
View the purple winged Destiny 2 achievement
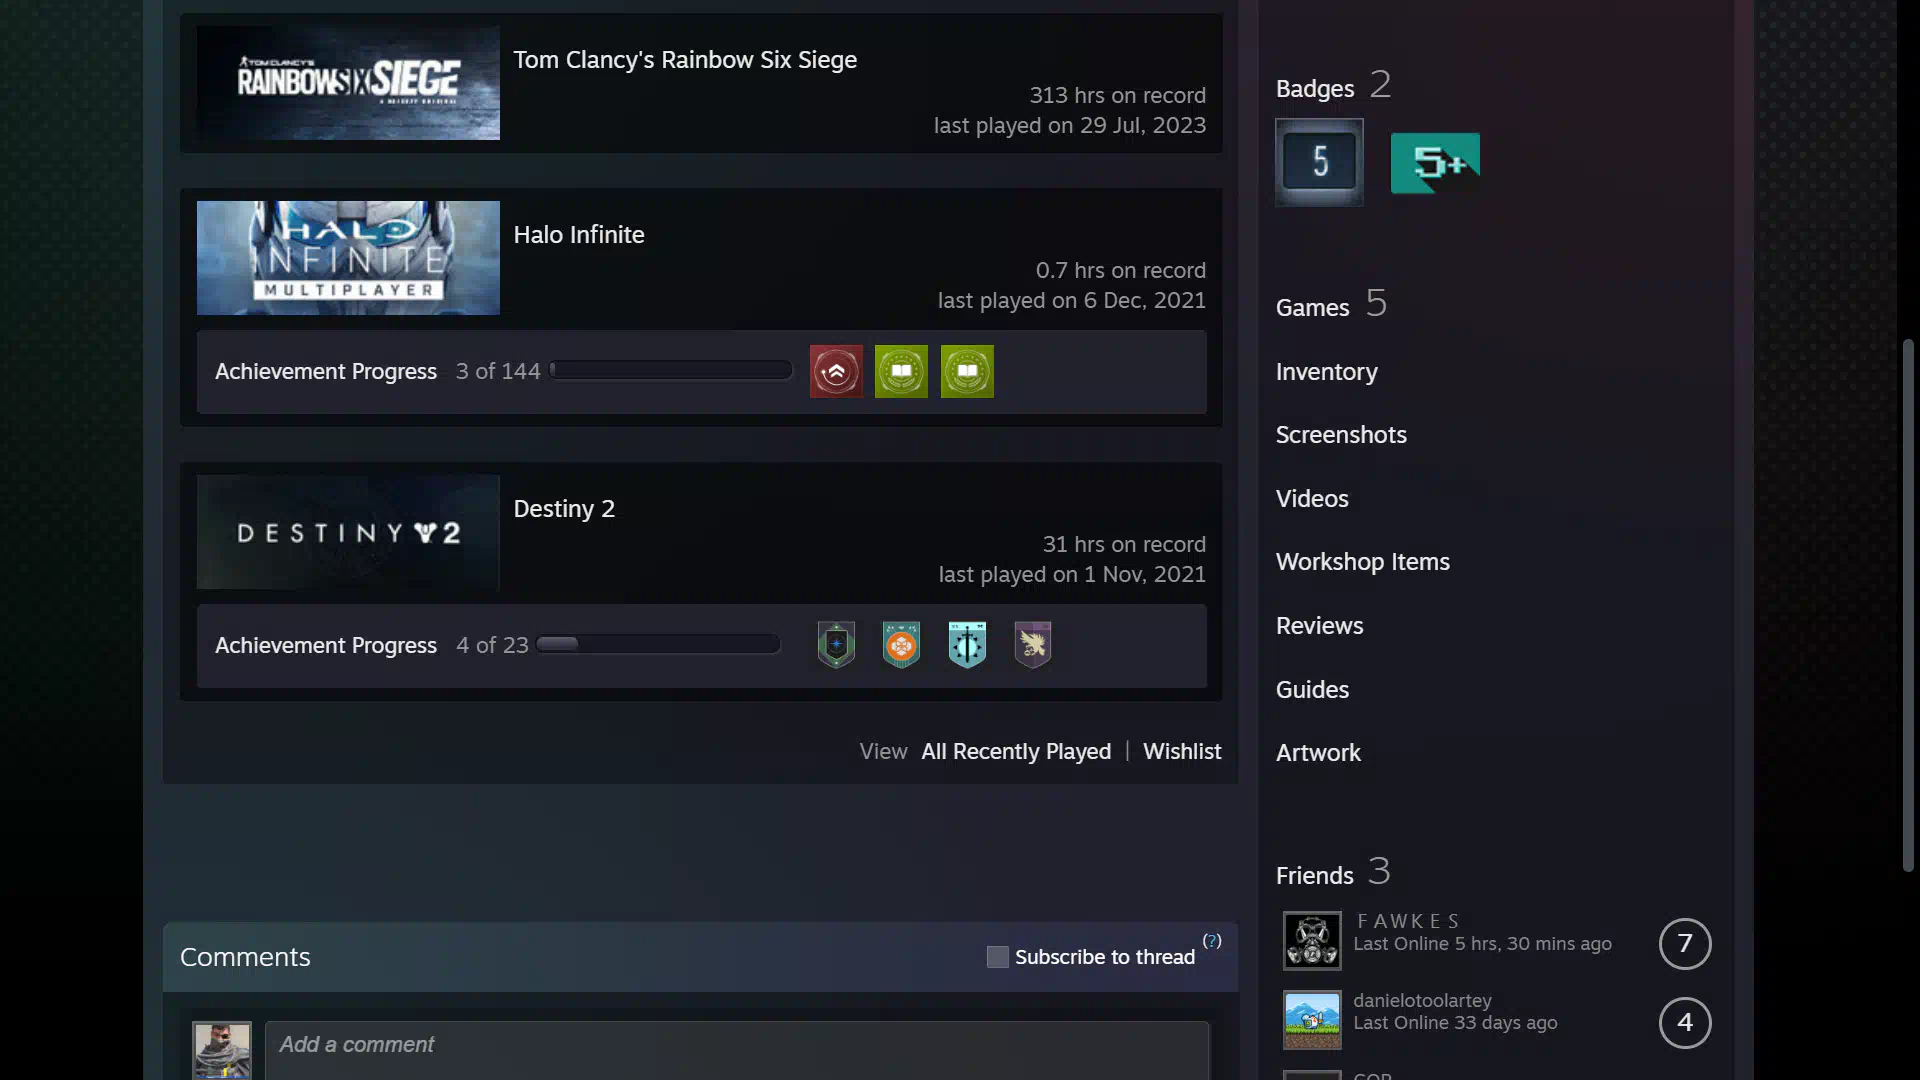pos(1033,645)
